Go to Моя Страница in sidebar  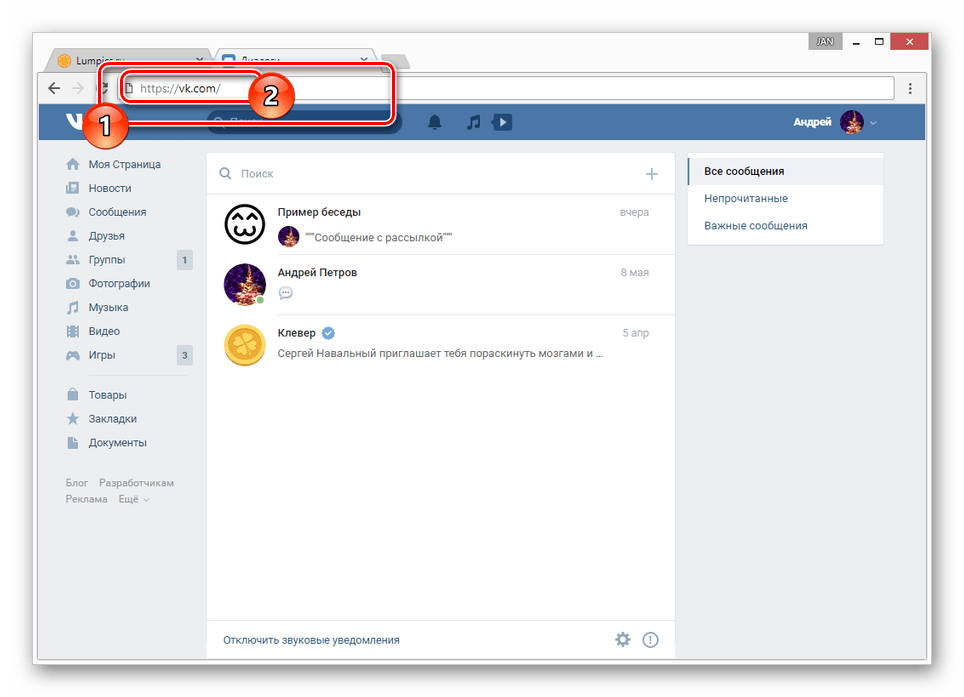124,164
